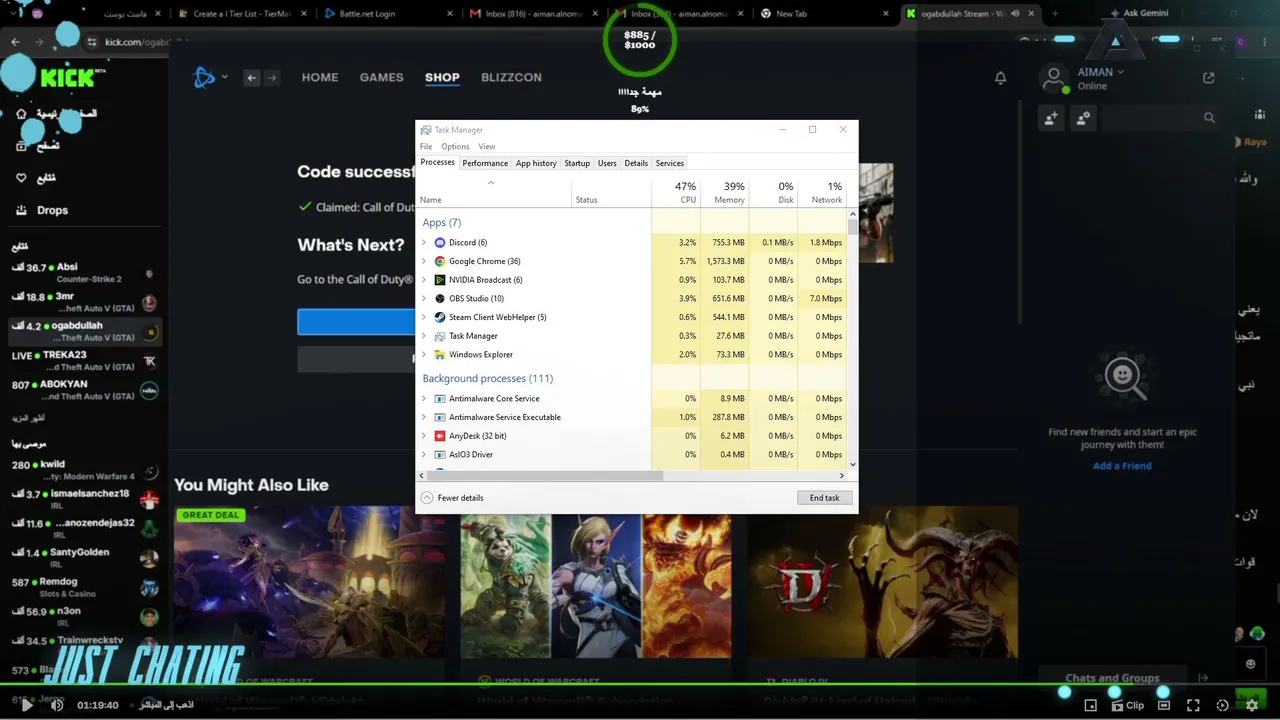Click the AnyDesk icon in Task Manager
This screenshot has height=720, width=1280.
(x=440, y=436)
